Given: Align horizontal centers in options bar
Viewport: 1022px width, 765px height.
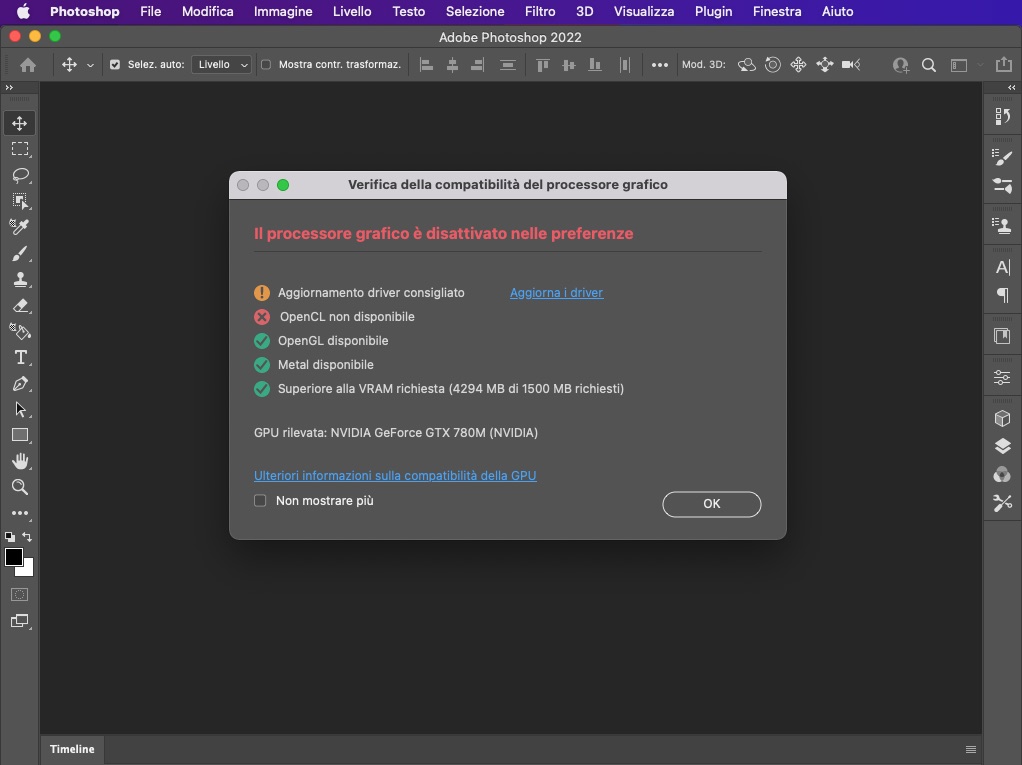Looking at the screenshot, I should coord(452,65).
